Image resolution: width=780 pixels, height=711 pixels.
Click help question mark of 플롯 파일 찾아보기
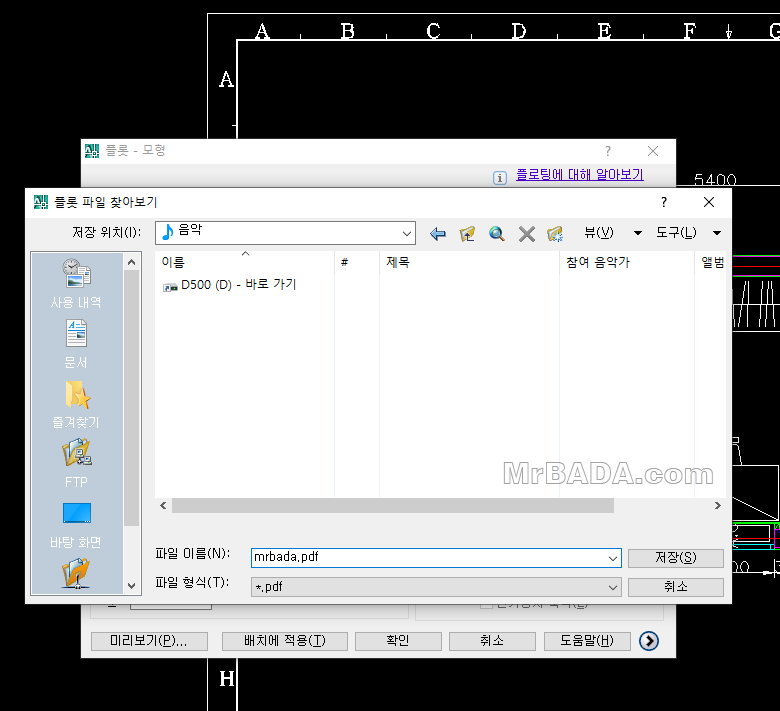[664, 202]
